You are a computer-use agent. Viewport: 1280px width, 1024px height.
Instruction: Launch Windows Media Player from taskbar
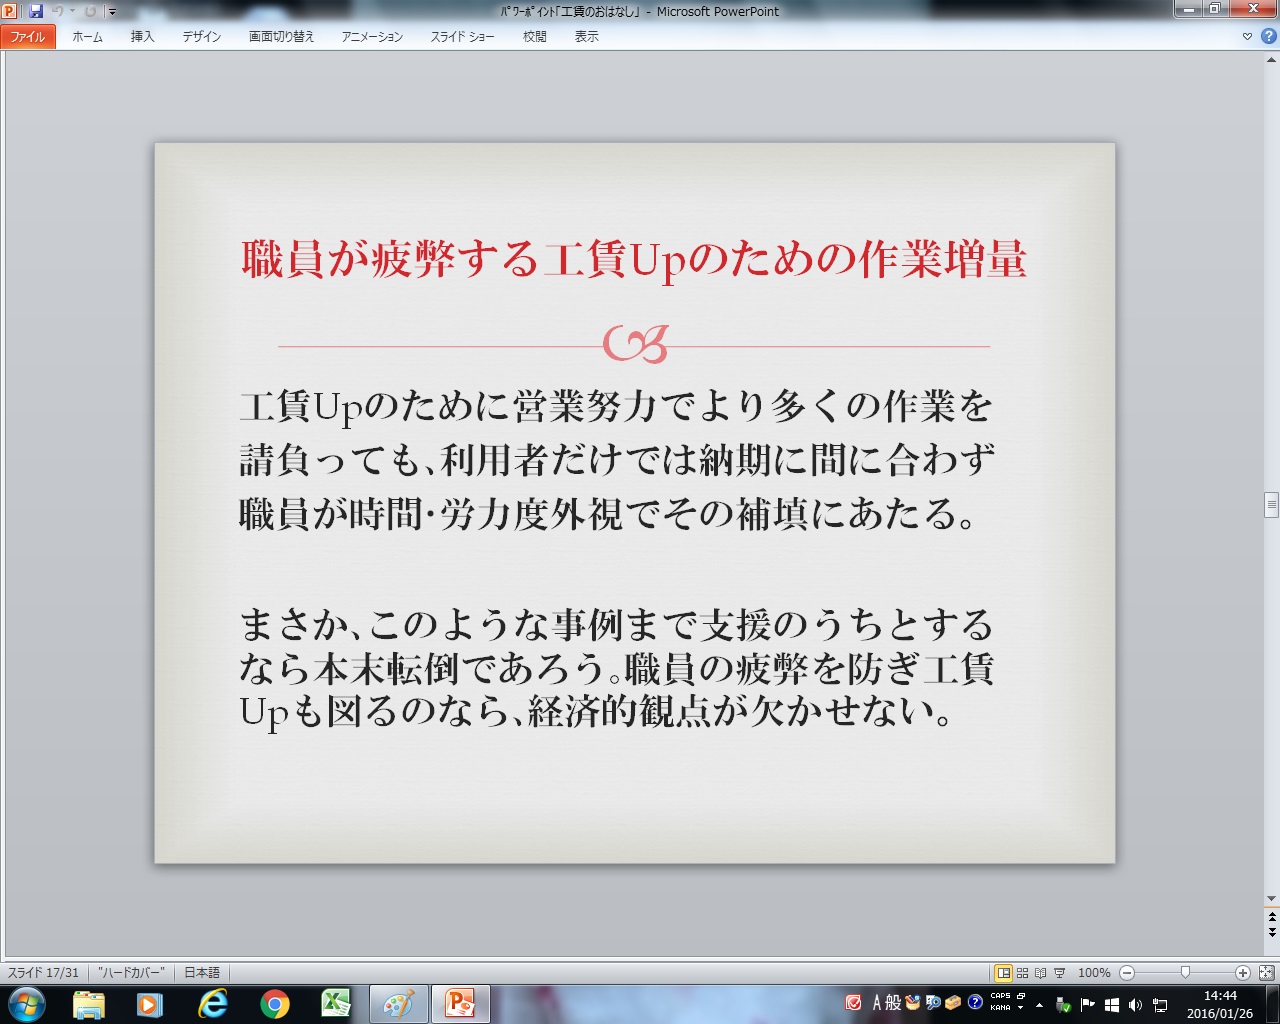(x=150, y=1004)
